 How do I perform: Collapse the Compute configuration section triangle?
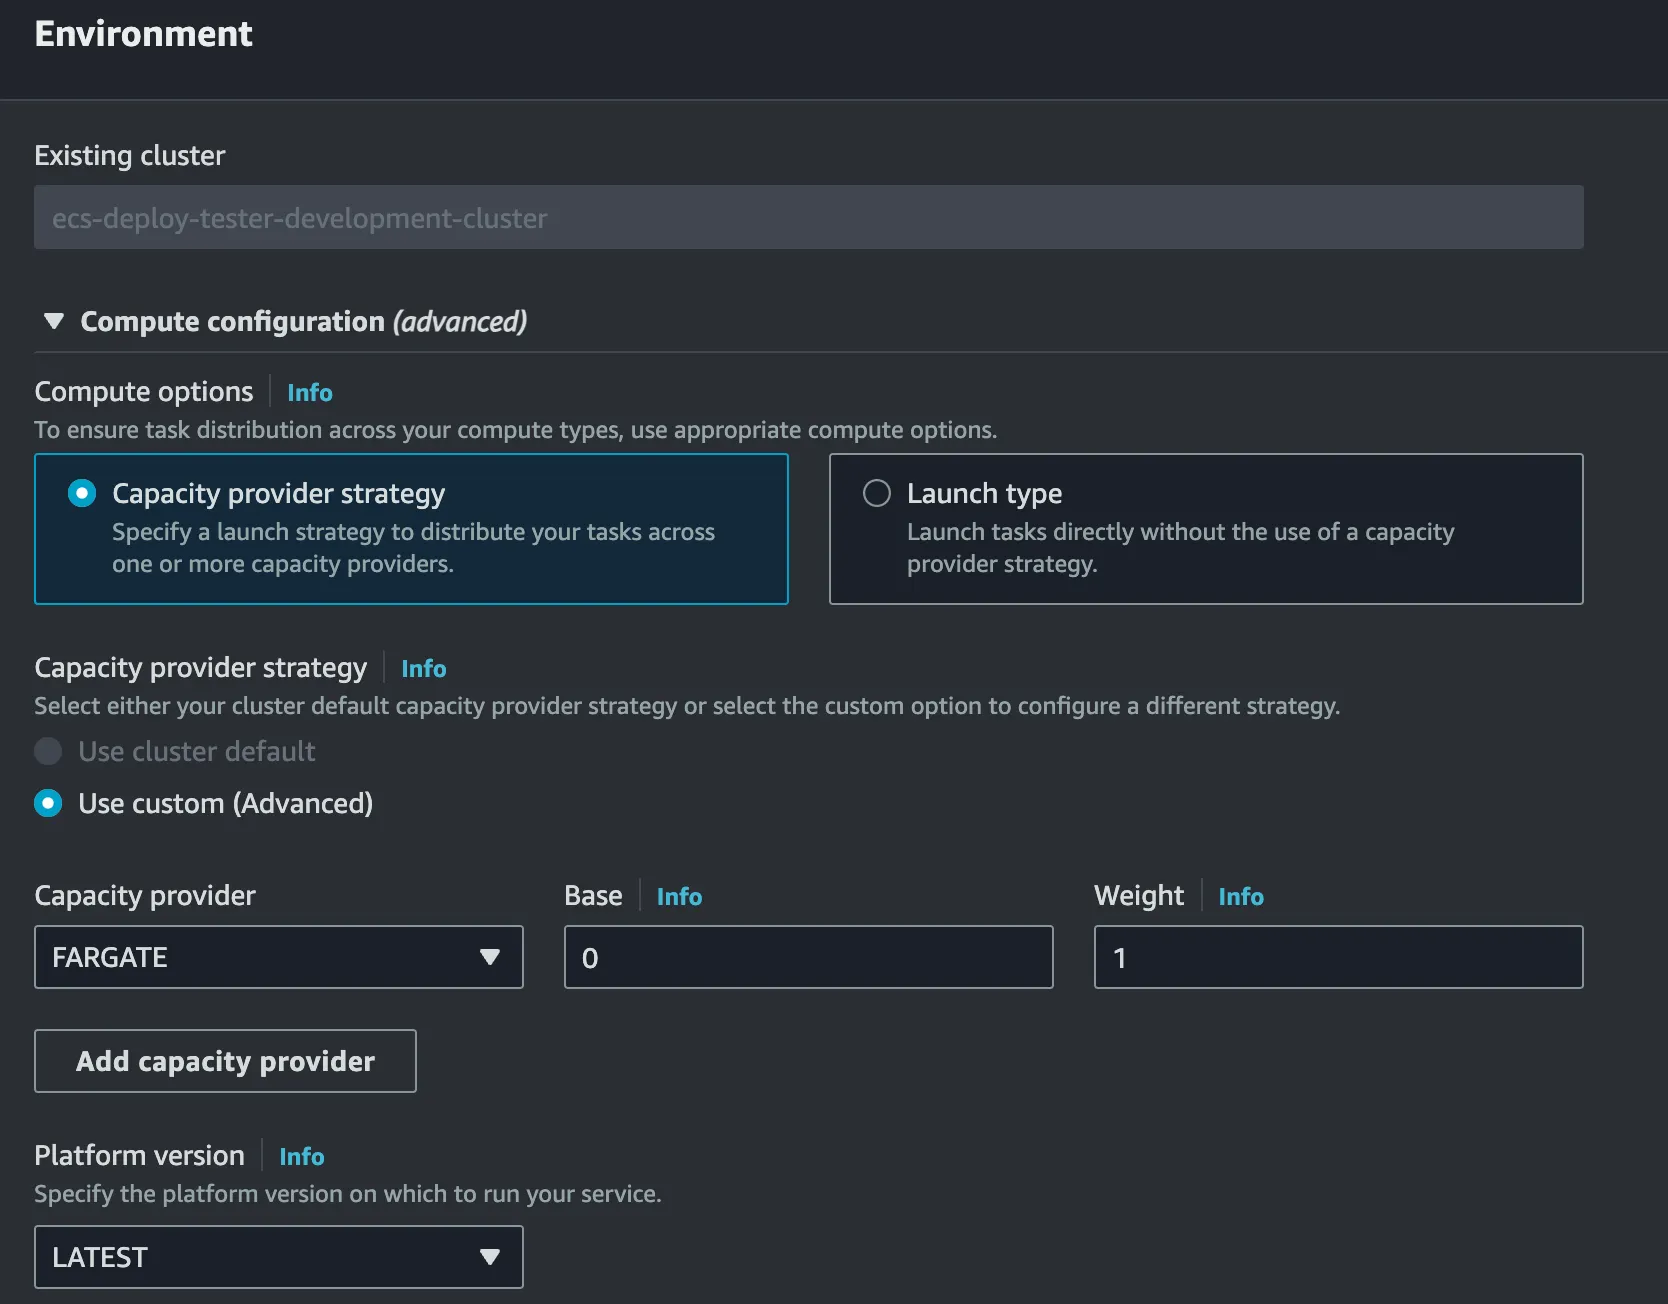[x=54, y=322]
